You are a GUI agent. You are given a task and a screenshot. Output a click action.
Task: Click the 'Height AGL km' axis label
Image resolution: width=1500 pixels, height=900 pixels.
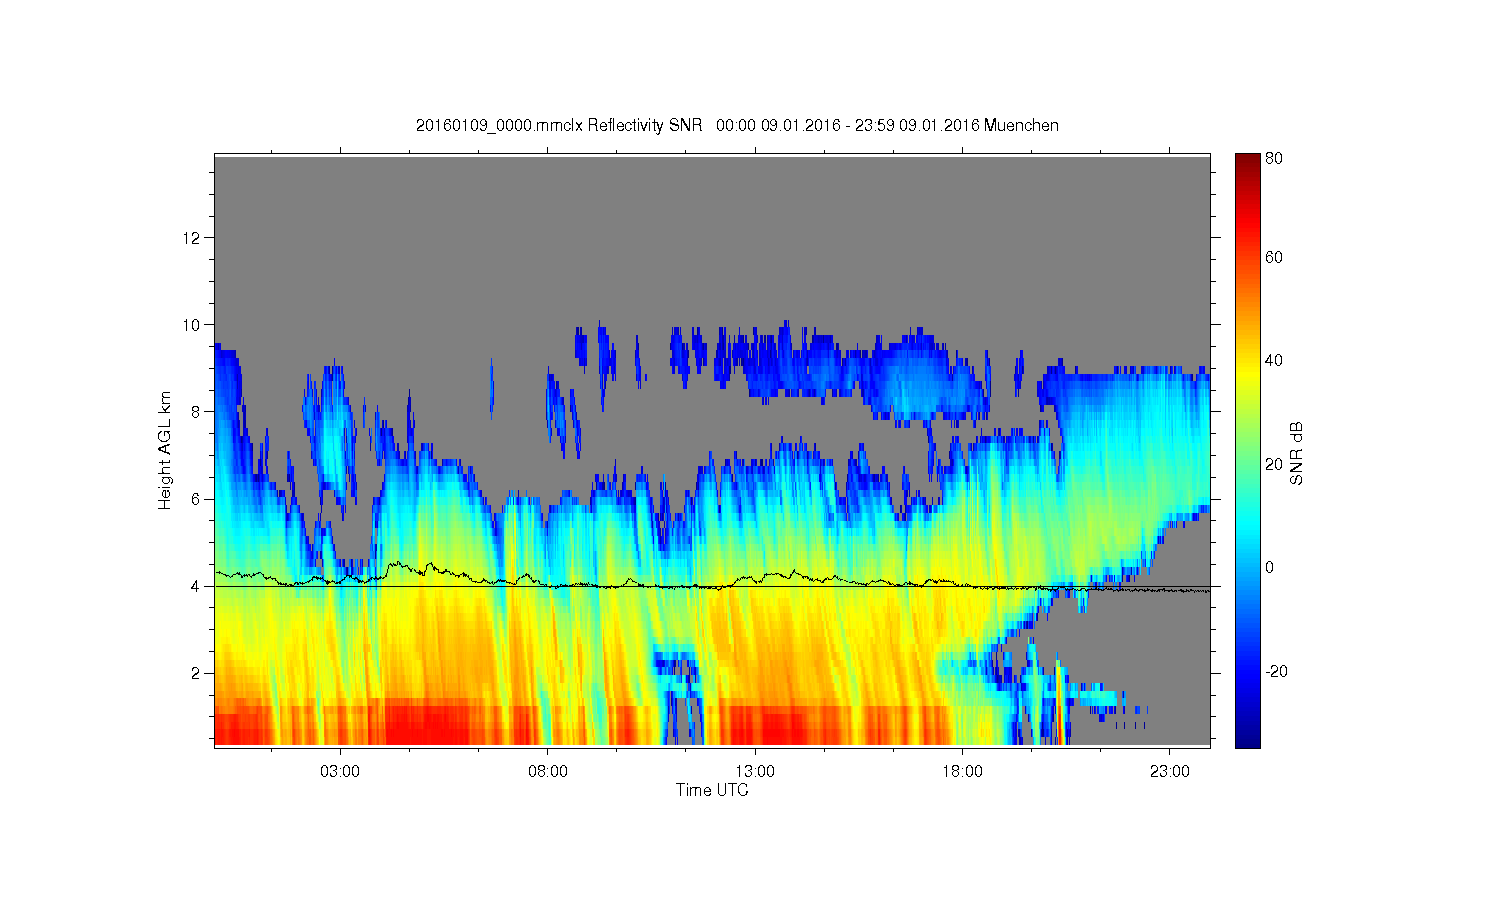point(165,450)
